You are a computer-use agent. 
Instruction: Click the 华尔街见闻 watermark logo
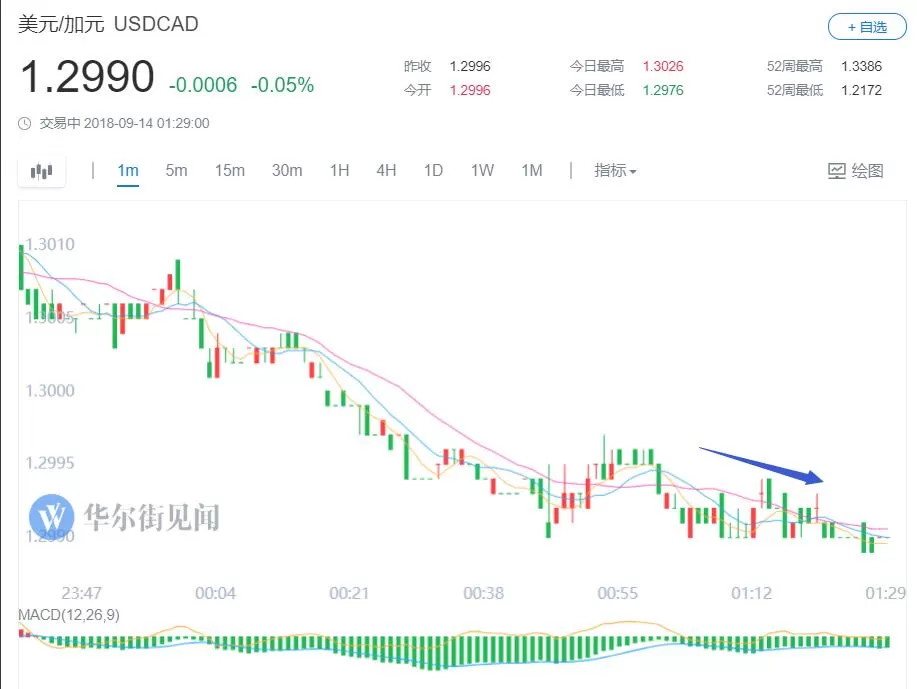[51, 517]
